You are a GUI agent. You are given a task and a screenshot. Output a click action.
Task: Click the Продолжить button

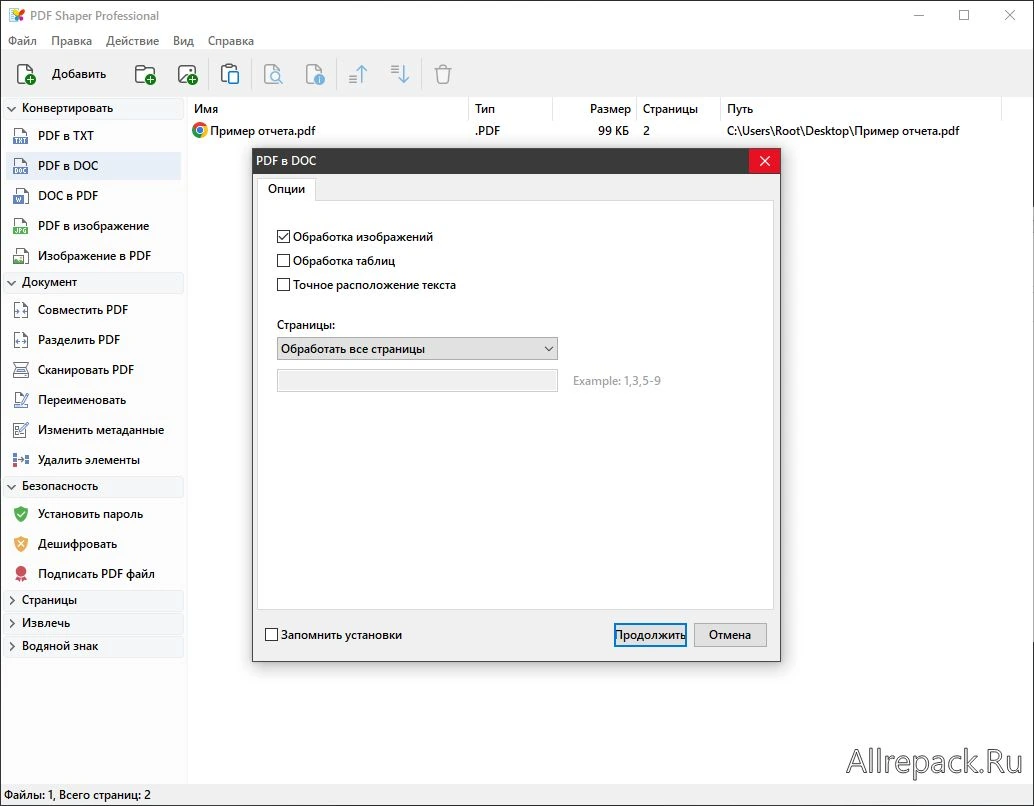pos(650,635)
